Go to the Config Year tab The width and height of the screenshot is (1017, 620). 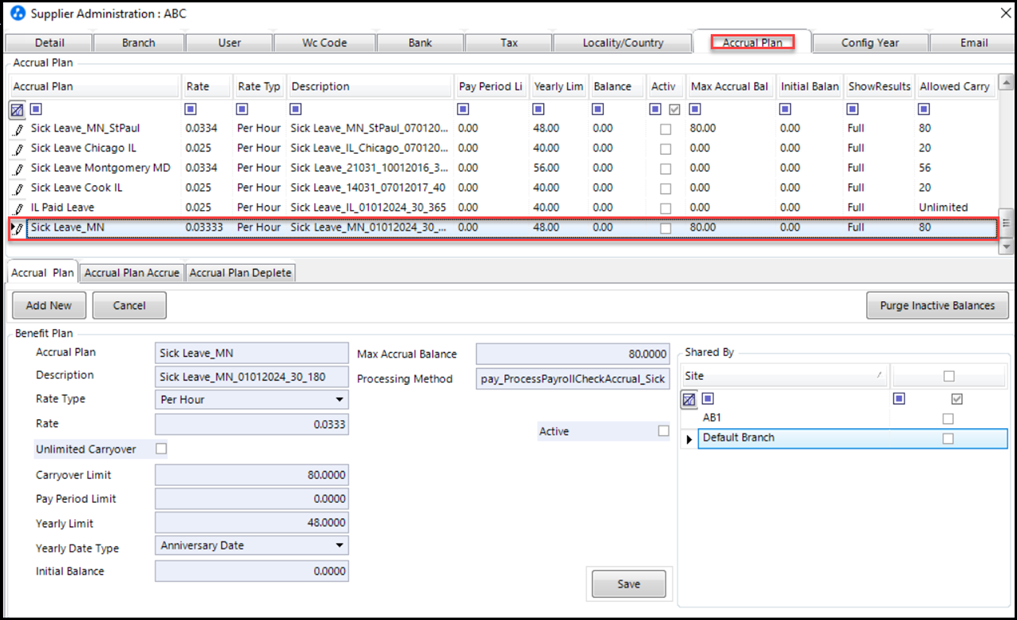870,43
